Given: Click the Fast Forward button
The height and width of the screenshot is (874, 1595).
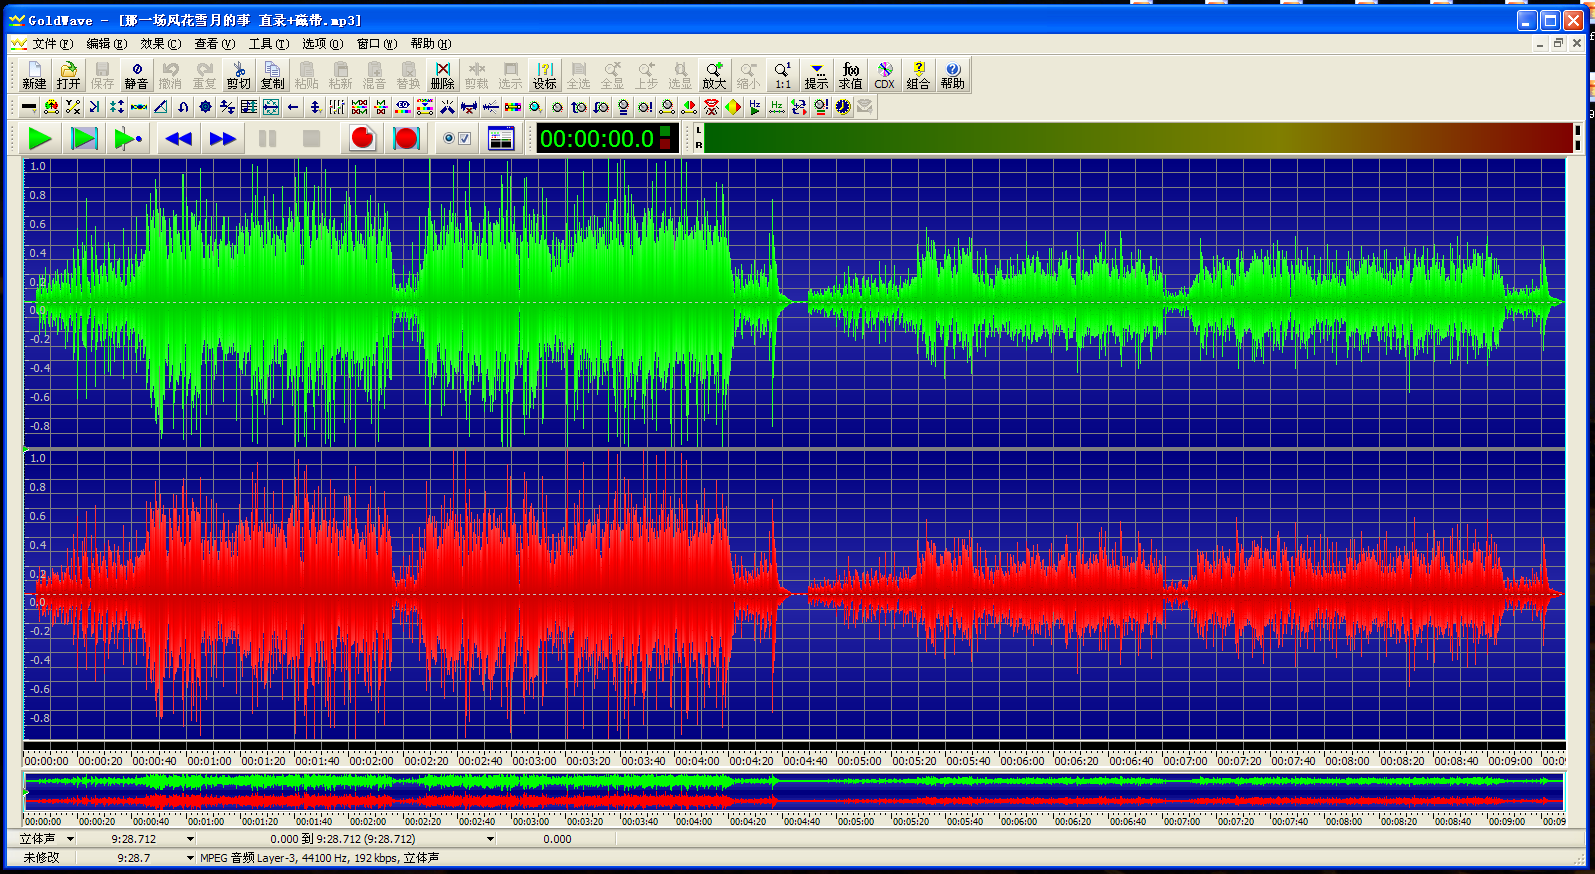Looking at the screenshot, I should pos(223,139).
